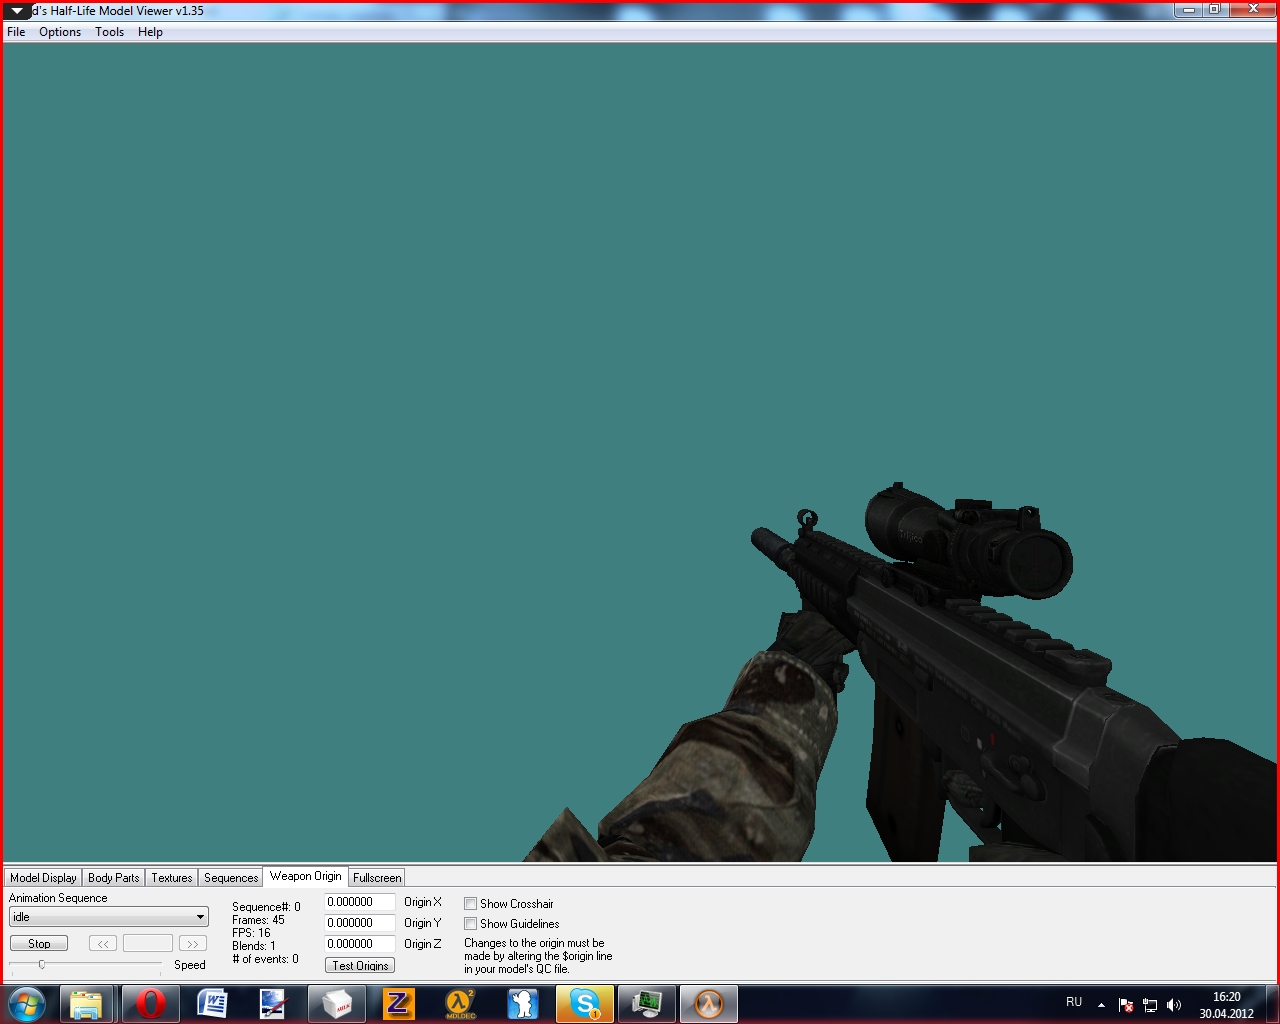This screenshot has height=1024, width=1280.
Task: Open the volume control tray icon
Action: coord(1174,1005)
